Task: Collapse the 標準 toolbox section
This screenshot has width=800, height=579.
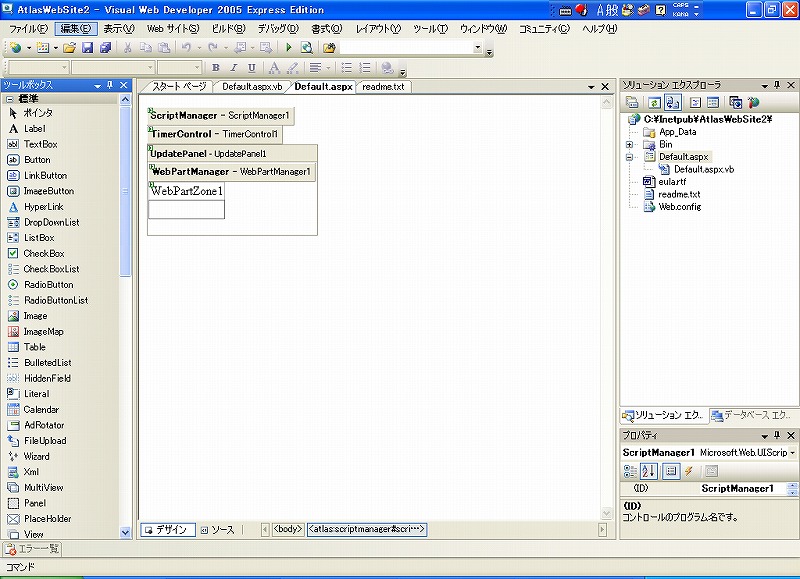Action: click(x=10, y=99)
